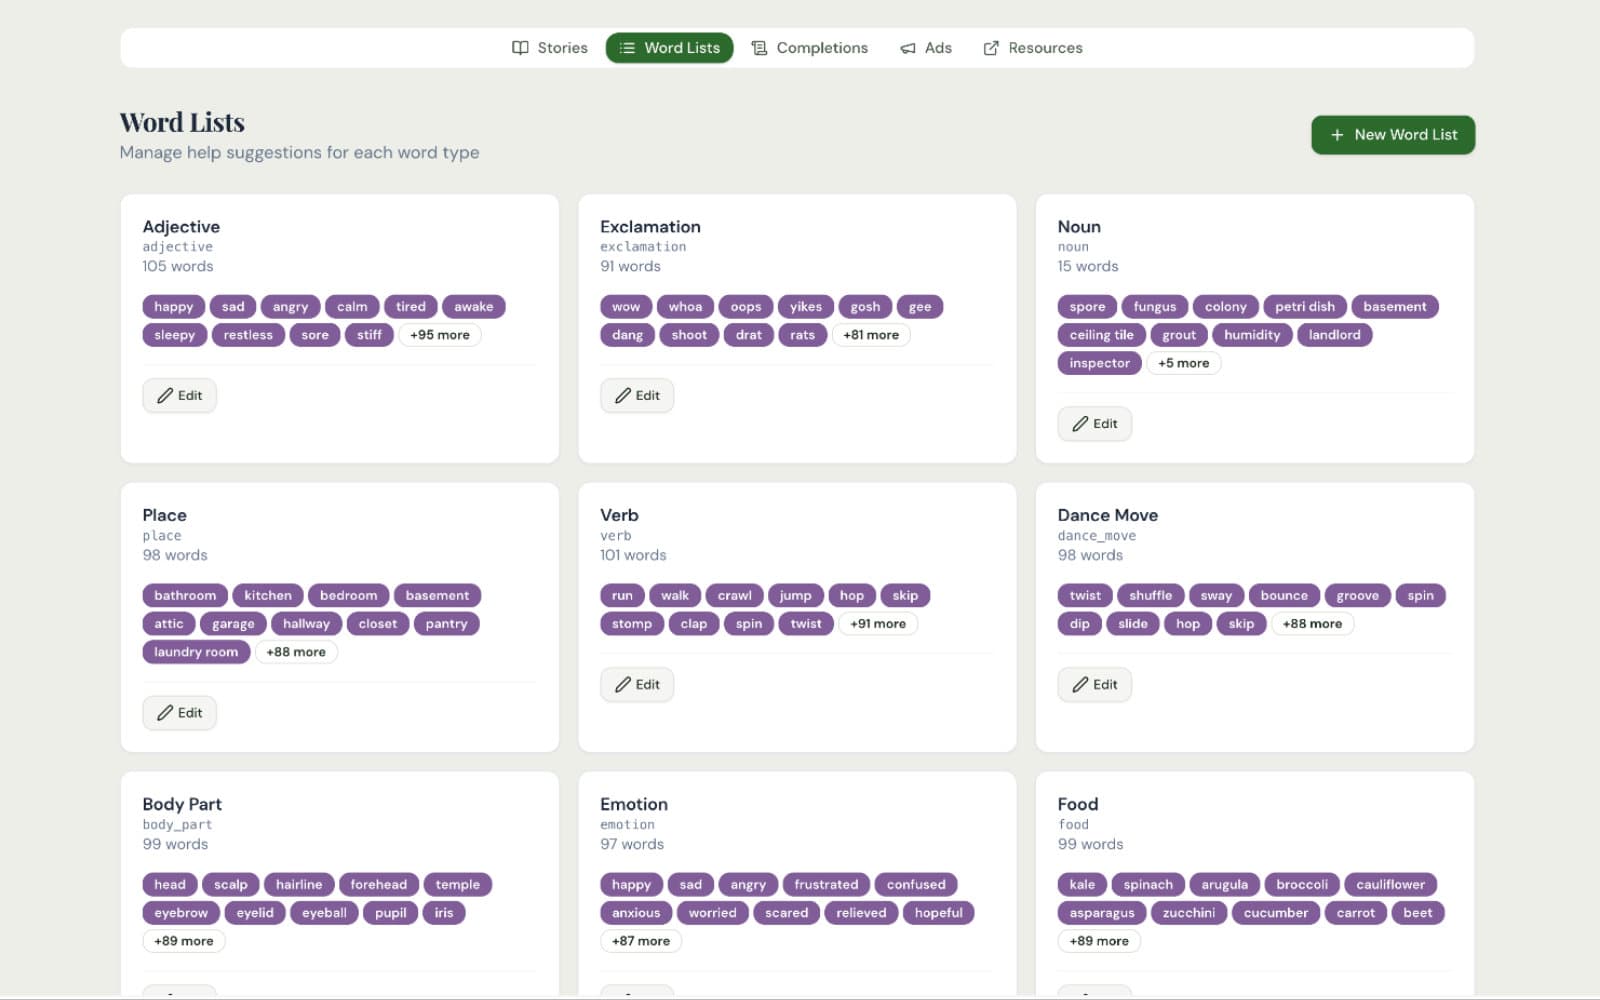Expand the +81 more exclamation words
This screenshot has width=1600, height=1000.
pyautogui.click(x=871, y=334)
